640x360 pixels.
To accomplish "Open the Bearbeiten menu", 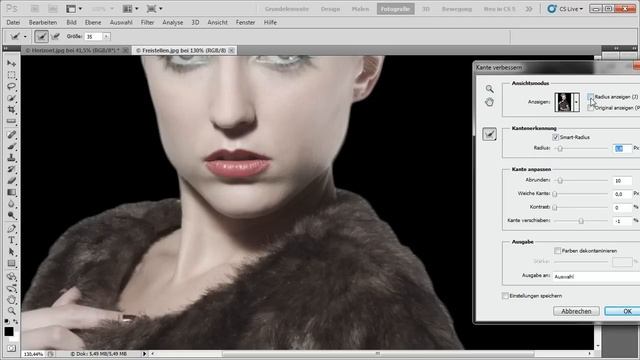I will (43, 22).
